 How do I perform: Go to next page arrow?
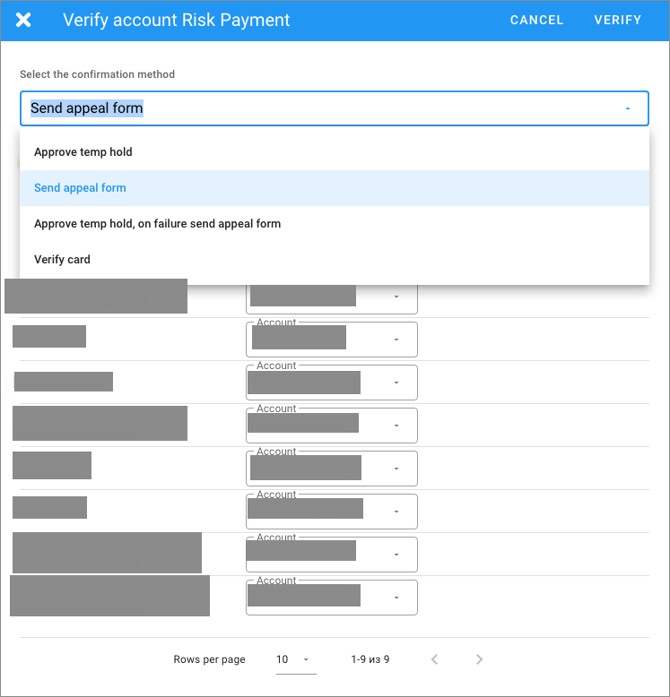(x=479, y=660)
